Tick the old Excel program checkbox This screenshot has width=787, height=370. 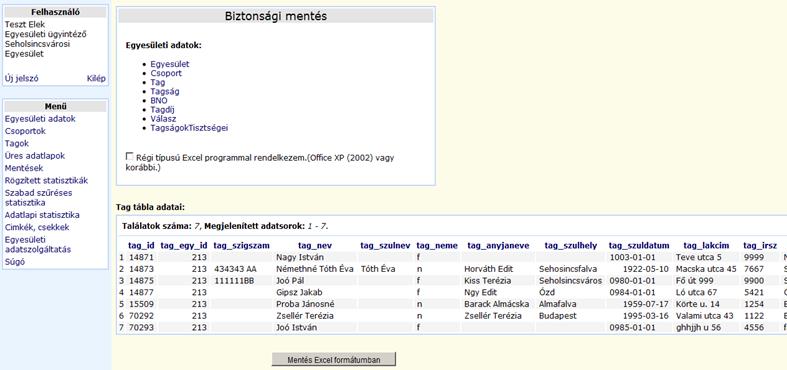click(x=130, y=157)
